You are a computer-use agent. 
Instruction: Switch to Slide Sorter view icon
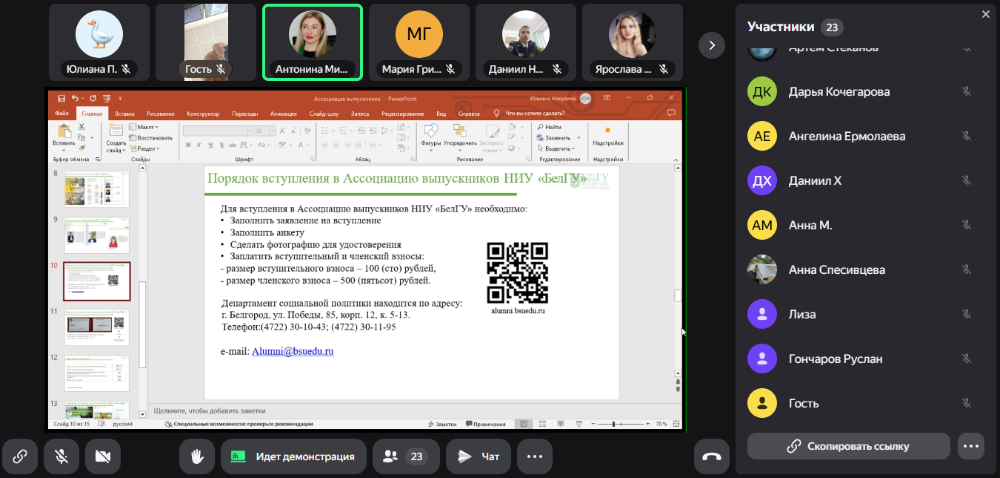(x=542, y=424)
